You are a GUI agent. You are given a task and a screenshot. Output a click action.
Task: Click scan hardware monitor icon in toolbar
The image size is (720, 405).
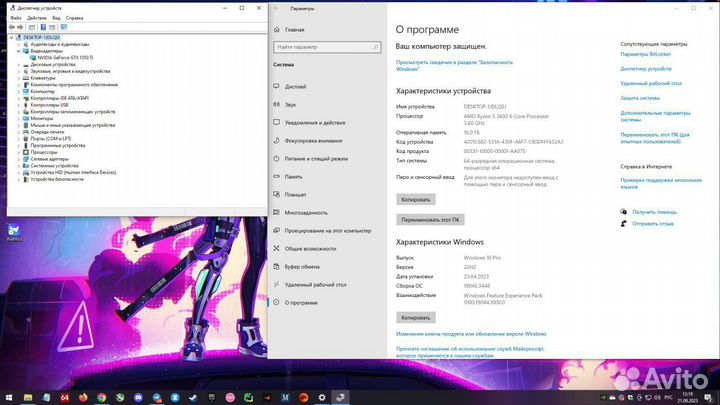click(x=63, y=27)
